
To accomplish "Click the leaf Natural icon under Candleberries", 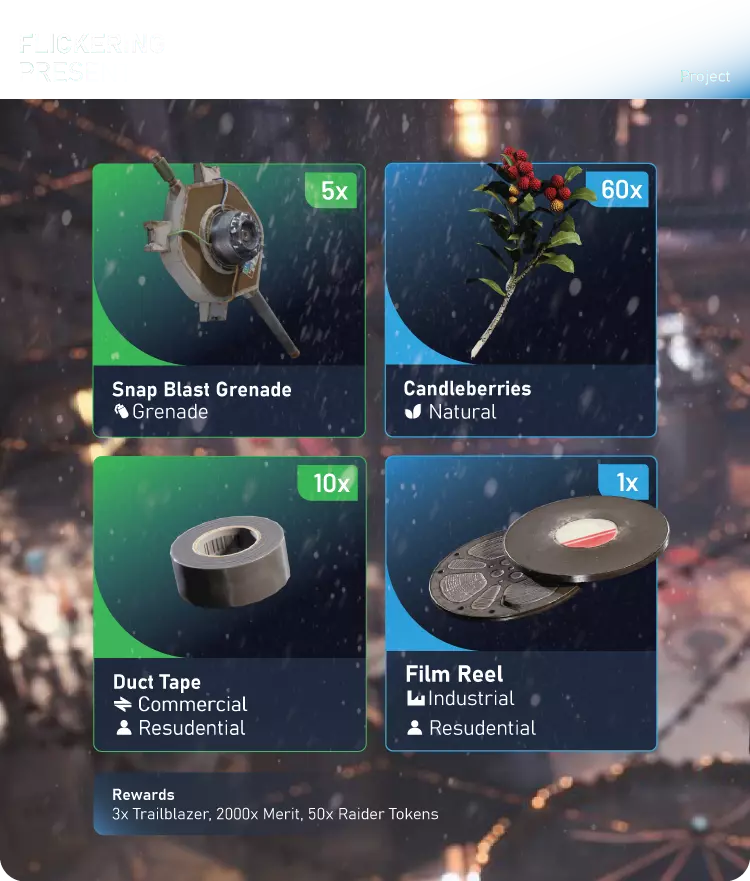I will [413, 412].
